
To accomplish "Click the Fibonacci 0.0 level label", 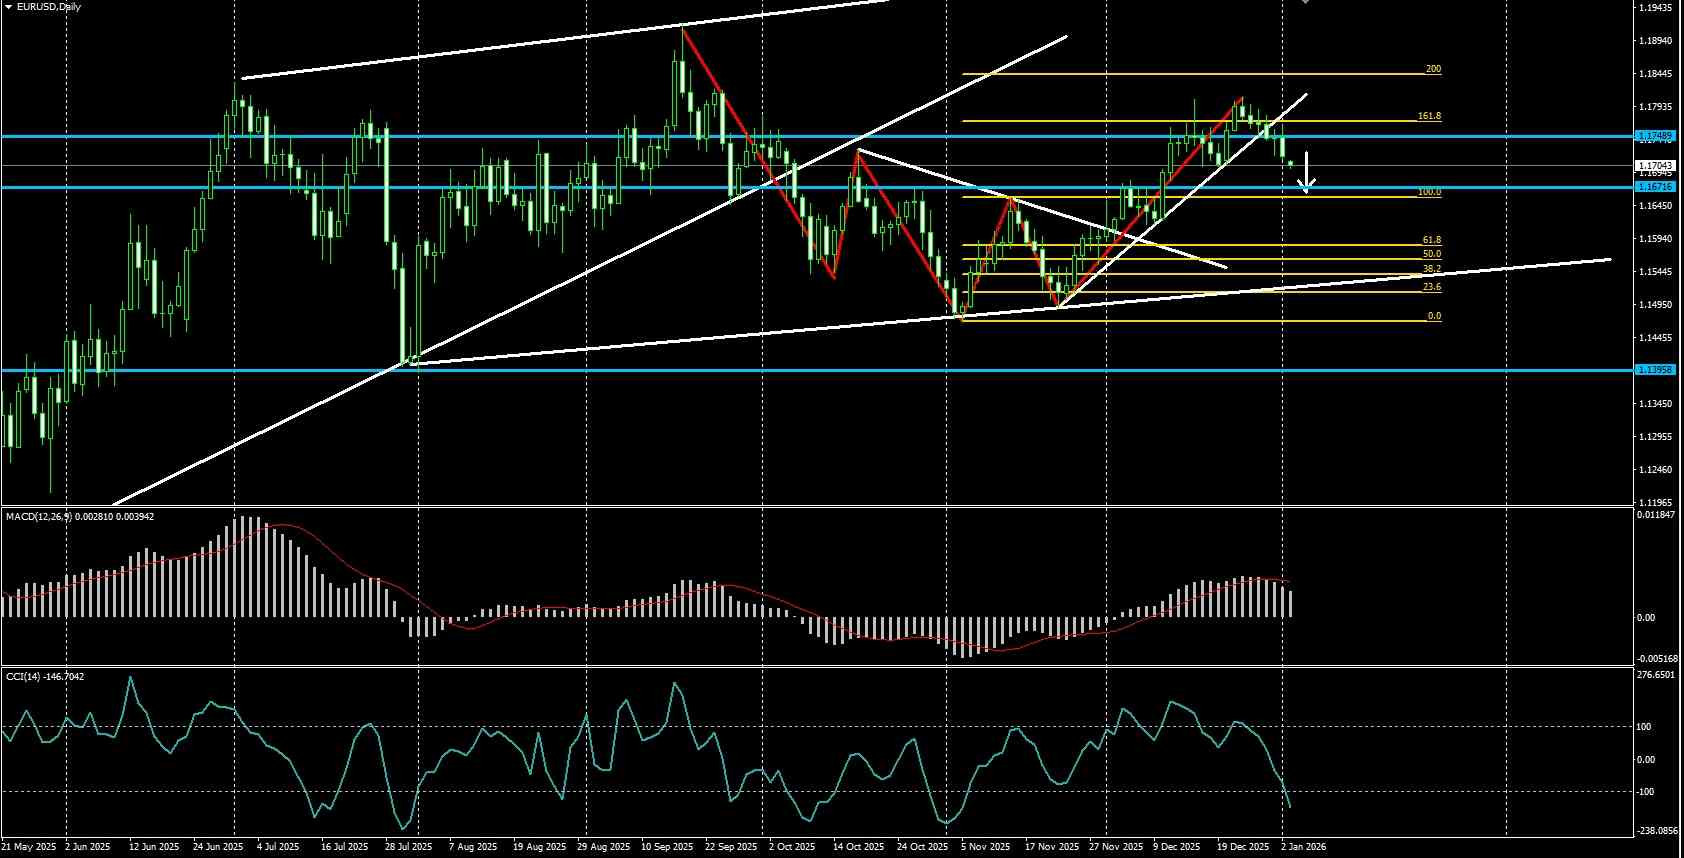I will 1434,316.
